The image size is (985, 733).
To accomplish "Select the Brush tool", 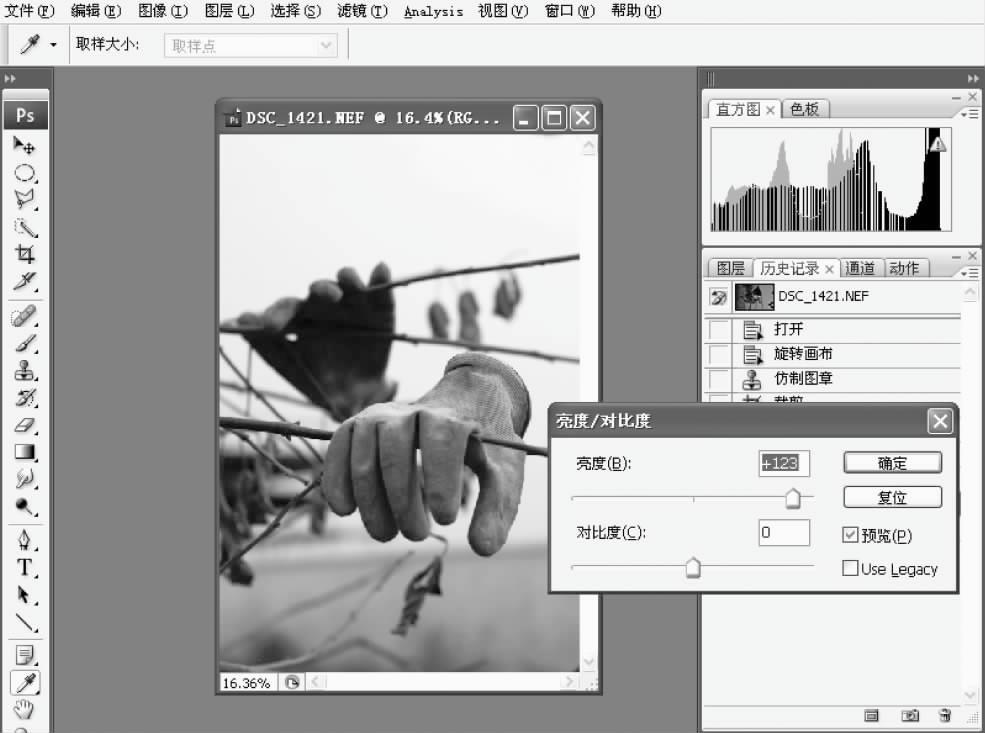I will coord(24,343).
